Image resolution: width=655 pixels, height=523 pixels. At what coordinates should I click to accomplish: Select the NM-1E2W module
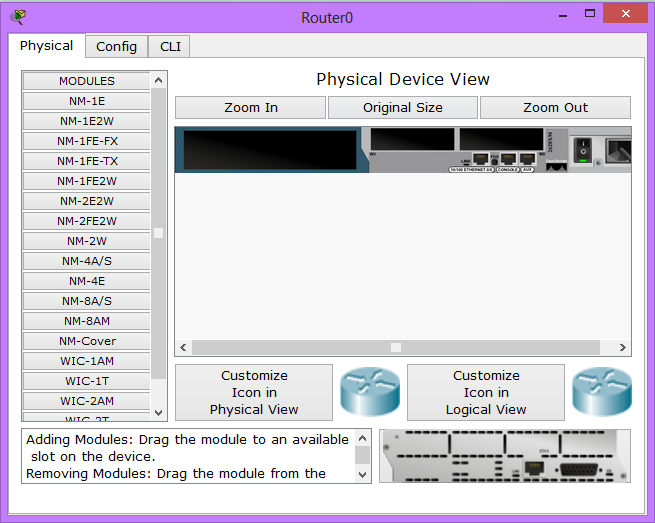click(x=86, y=121)
